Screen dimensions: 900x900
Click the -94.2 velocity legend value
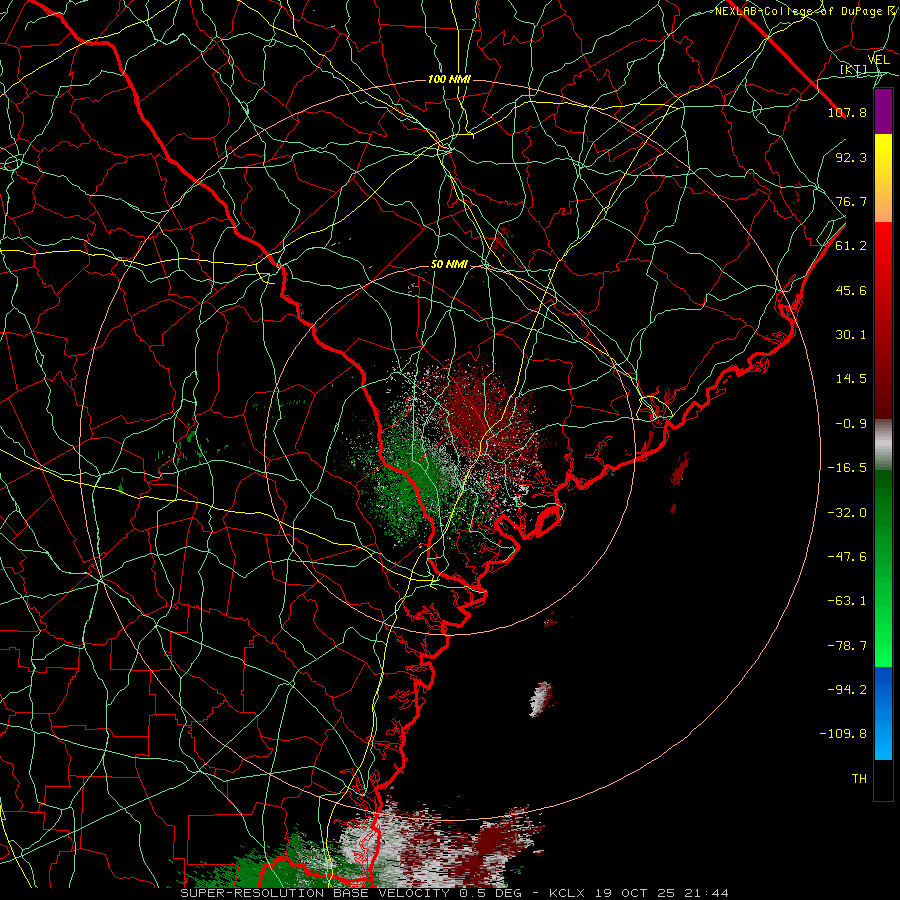tap(847, 690)
